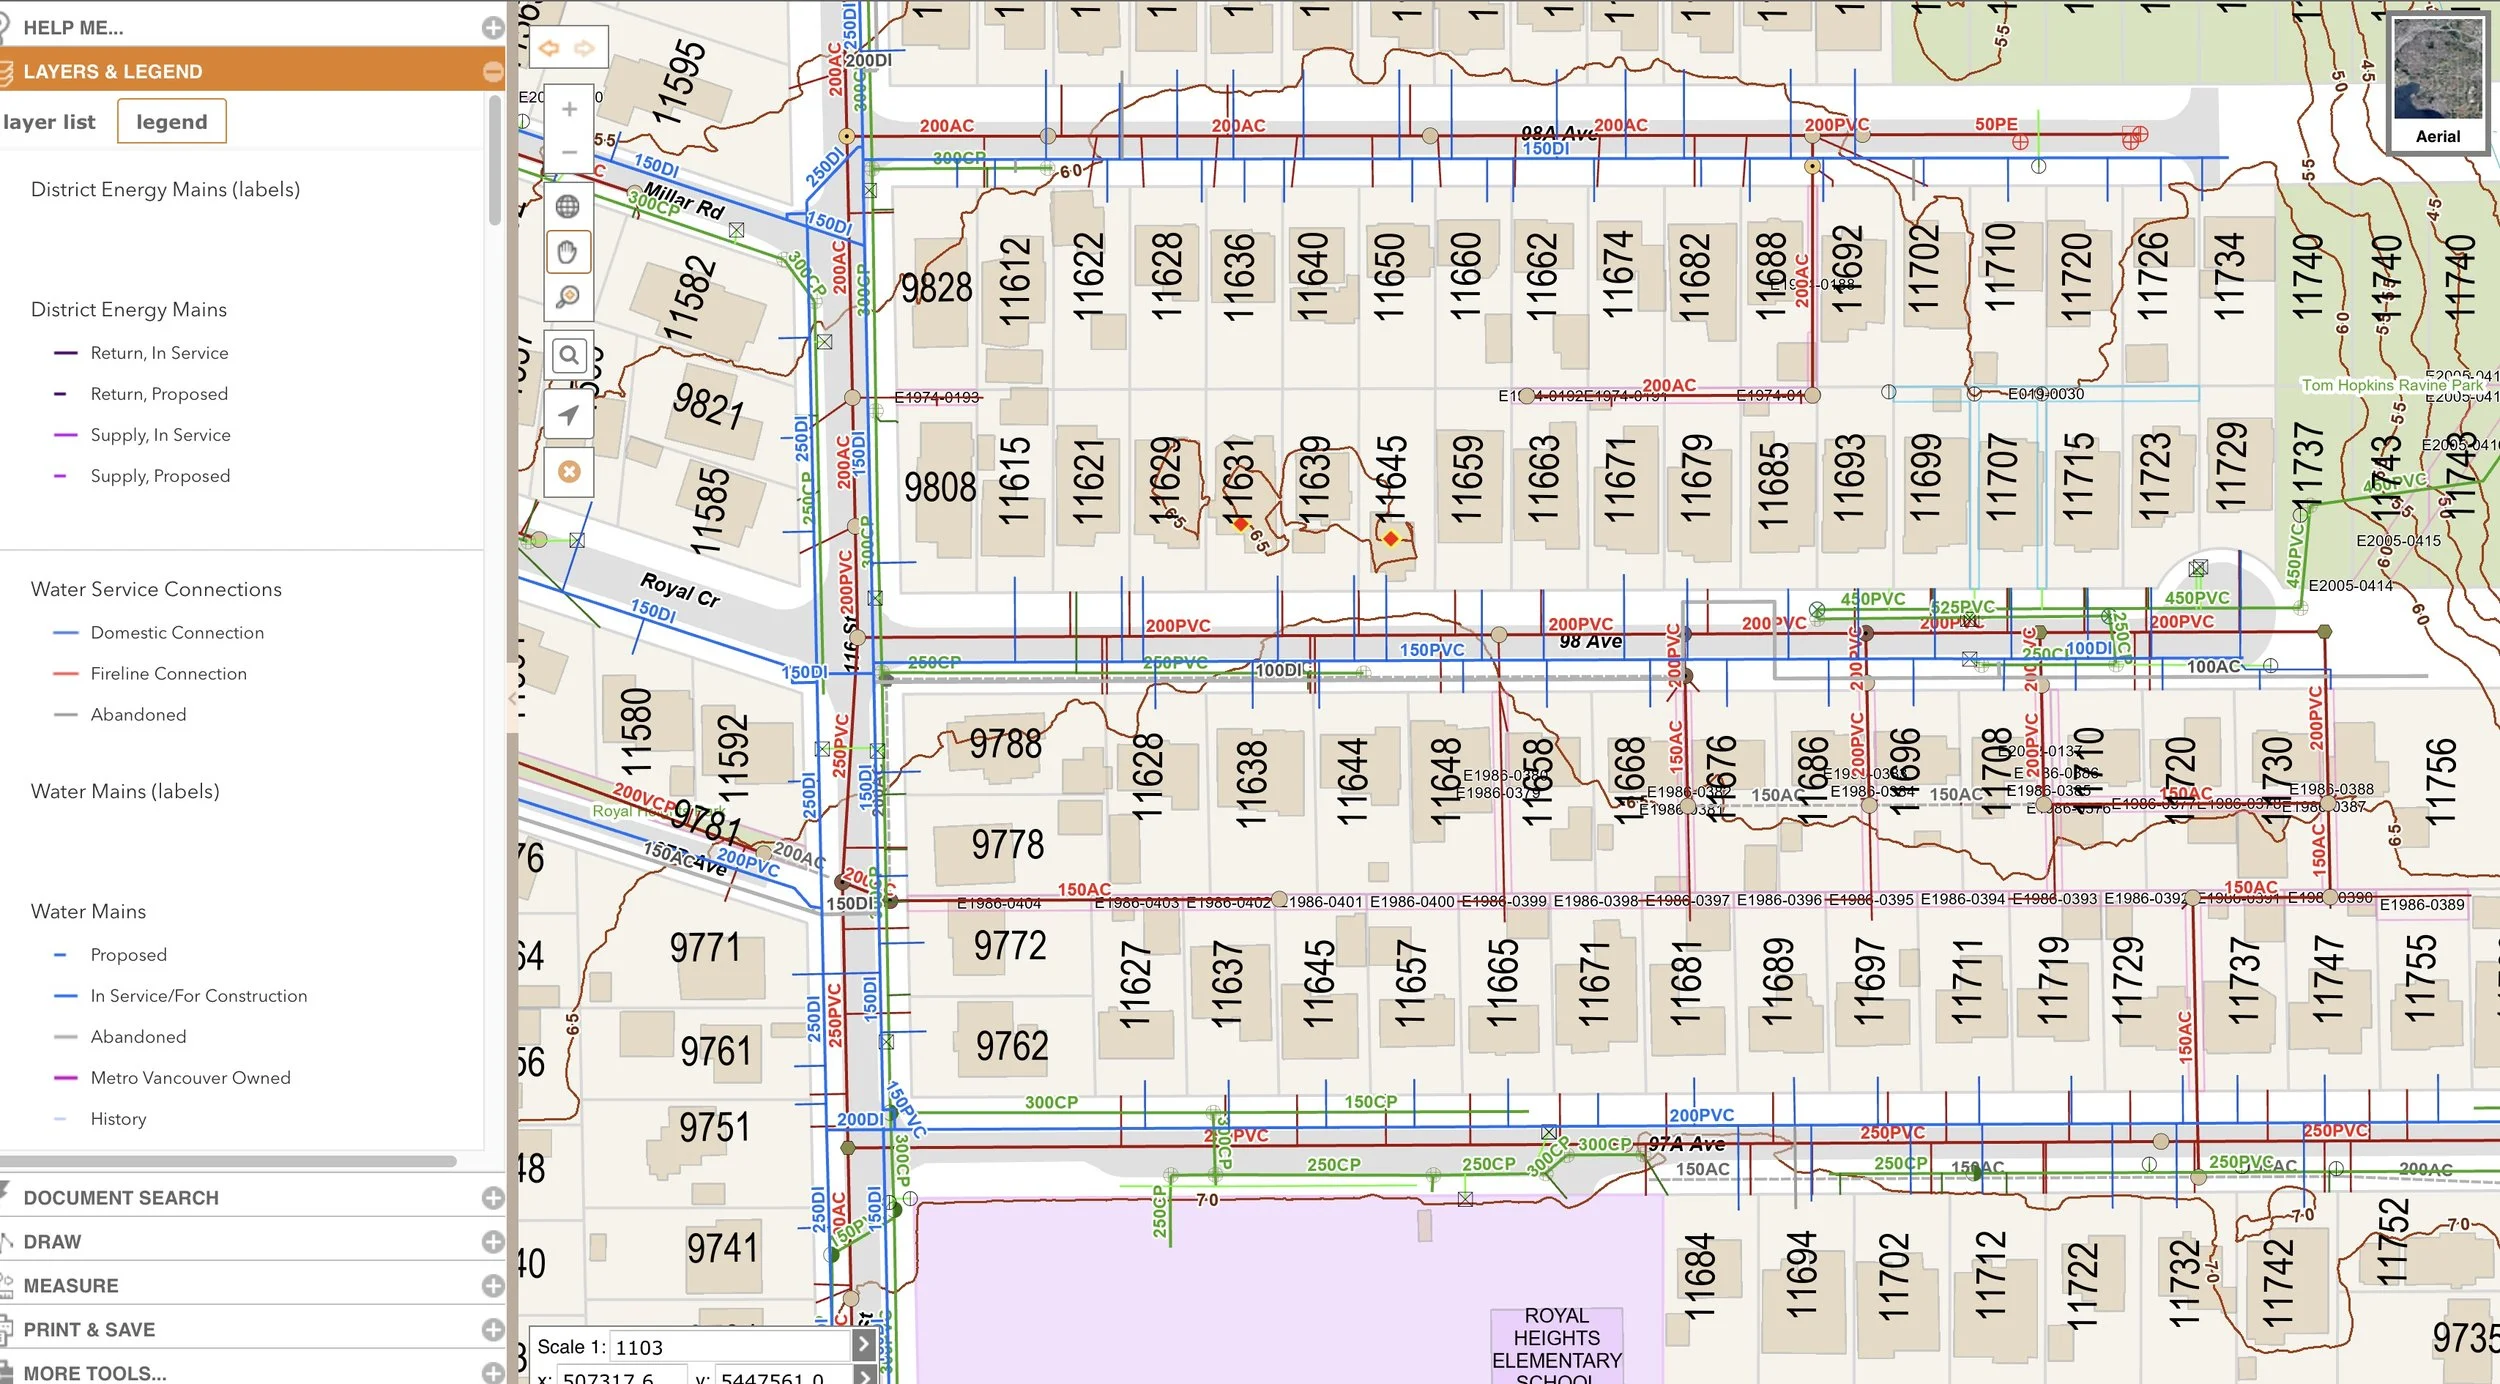The width and height of the screenshot is (2500, 1384).
Task: Click the globe full extent icon
Action: (567, 206)
